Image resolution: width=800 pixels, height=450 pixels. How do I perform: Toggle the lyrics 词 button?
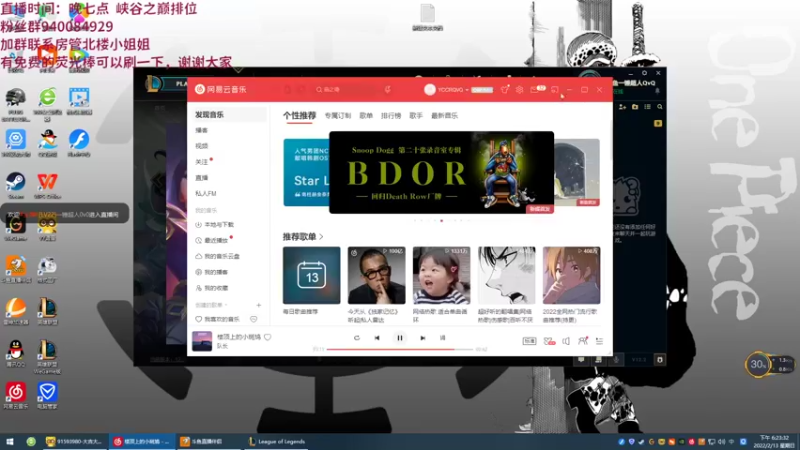pyautogui.click(x=442, y=338)
